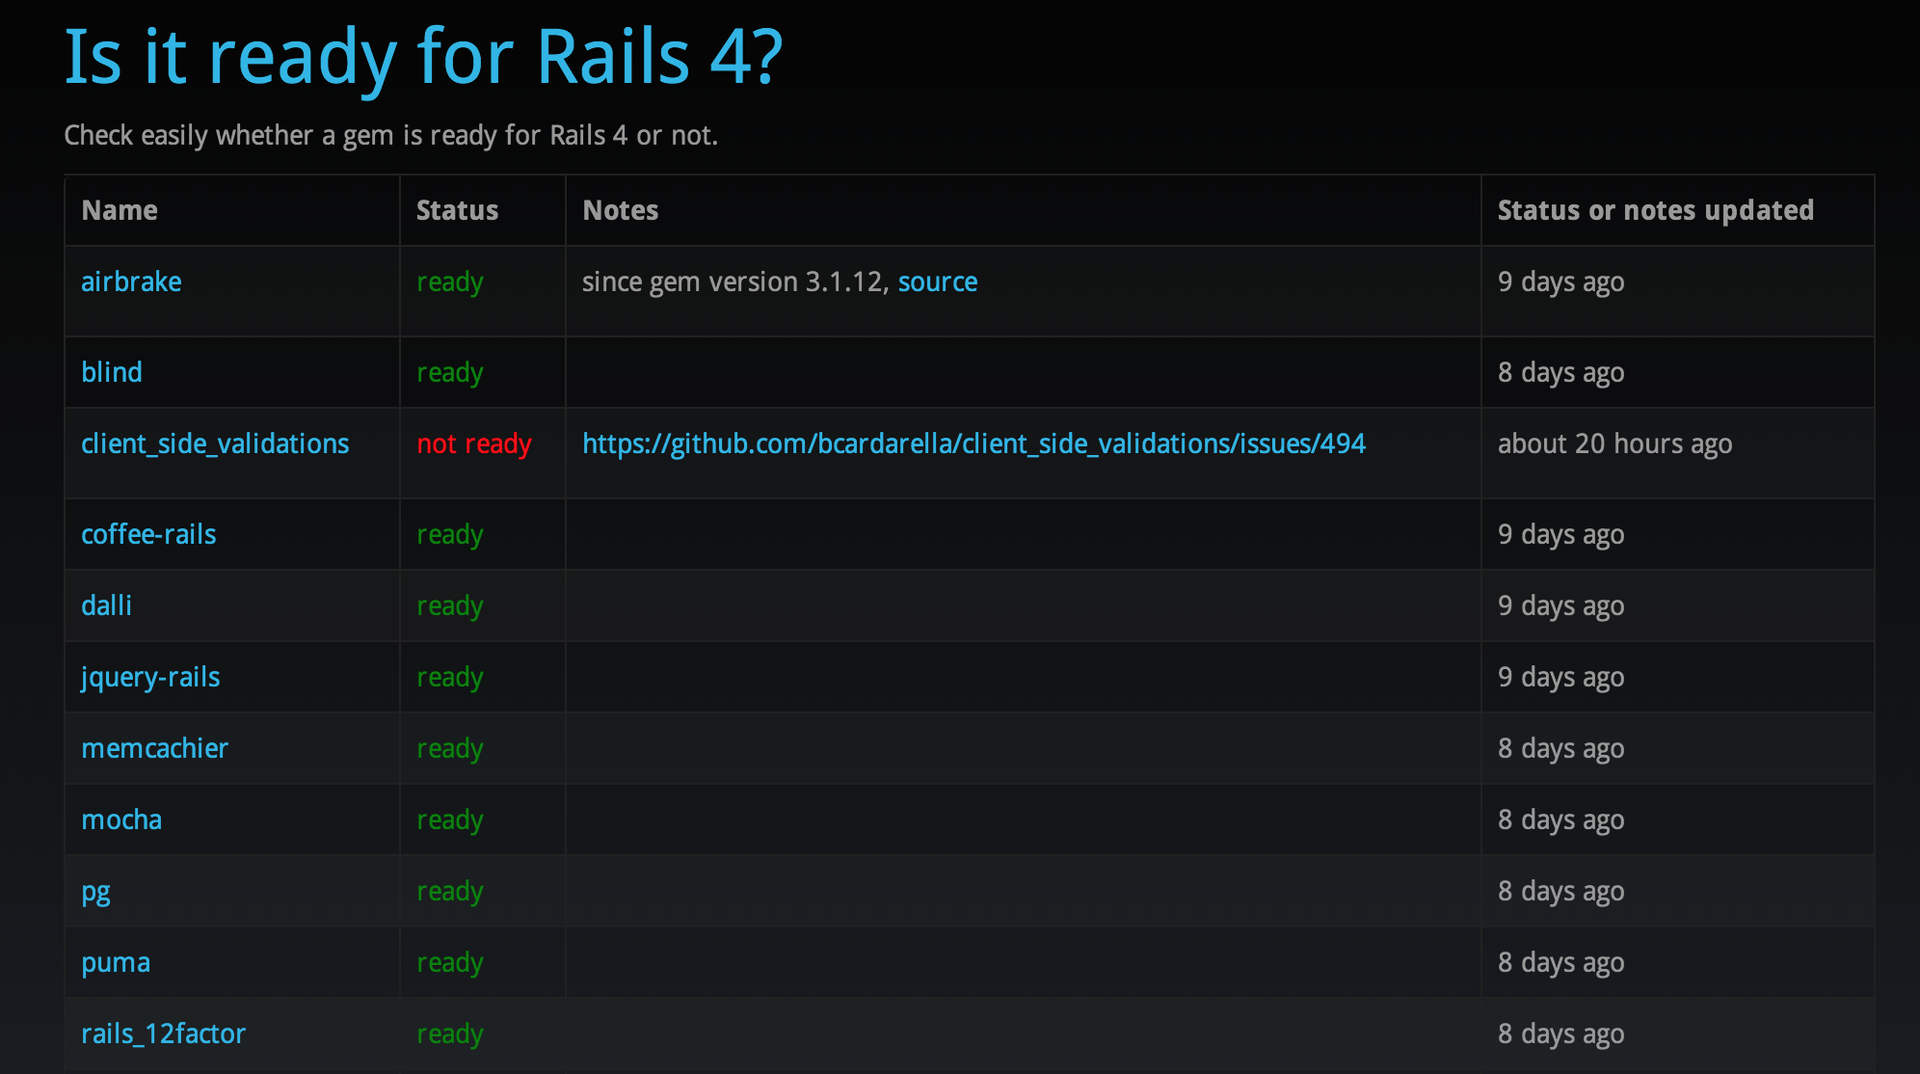Viewport: 1920px width, 1074px height.
Task: Sort the table by Status column
Action: (x=457, y=210)
